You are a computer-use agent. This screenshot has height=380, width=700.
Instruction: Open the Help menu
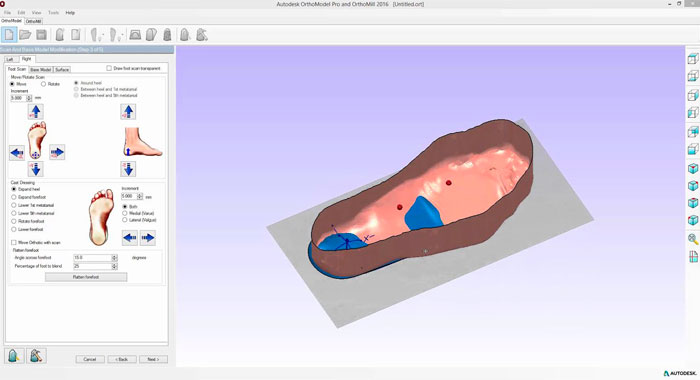pos(70,13)
